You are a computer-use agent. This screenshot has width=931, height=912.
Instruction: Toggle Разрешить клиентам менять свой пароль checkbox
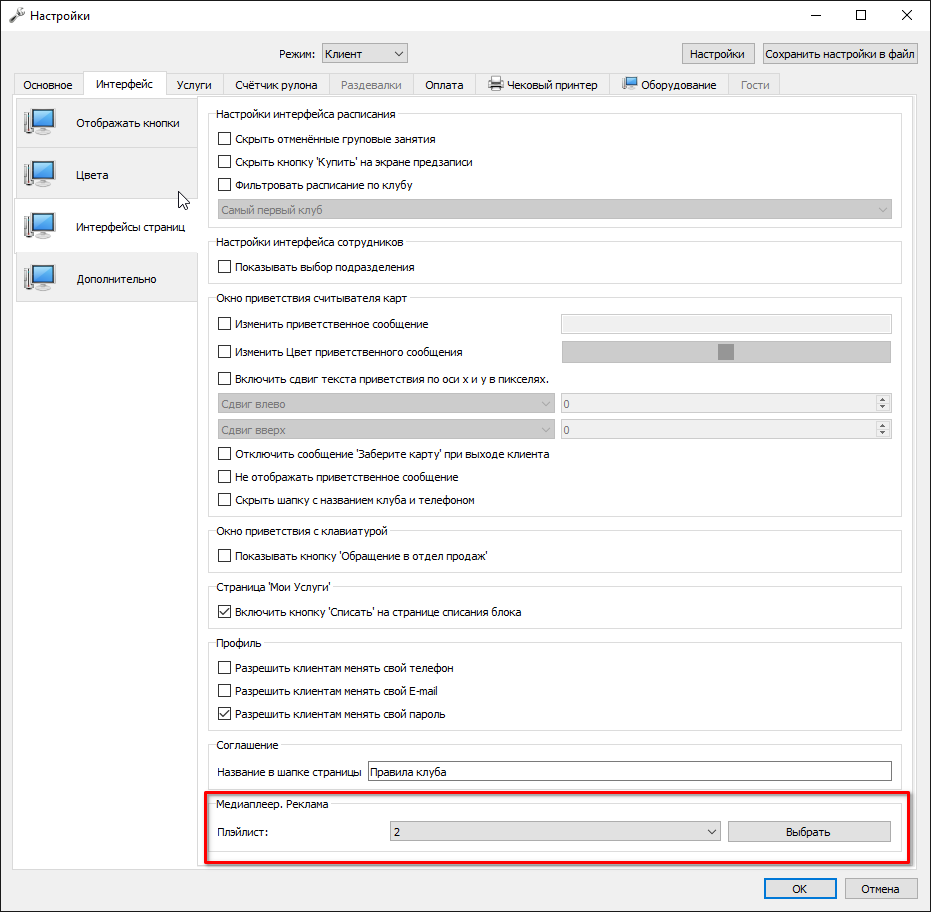click(224, 714)
